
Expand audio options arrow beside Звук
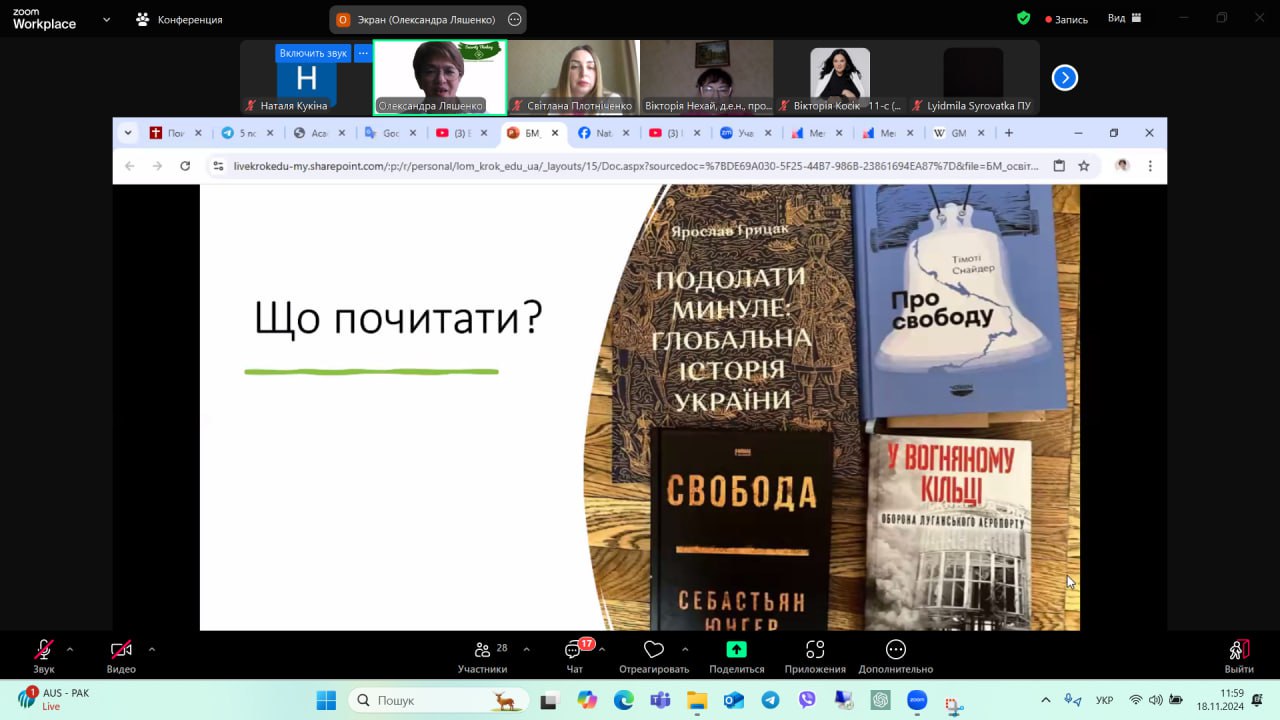click(70, 649)
